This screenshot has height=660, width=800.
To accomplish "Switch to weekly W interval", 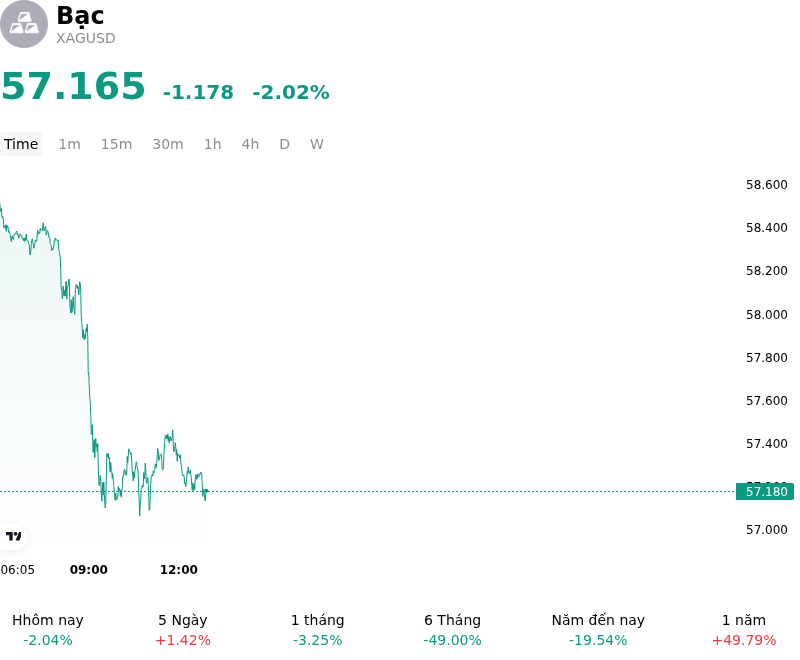I will click(x=317, y=144).
